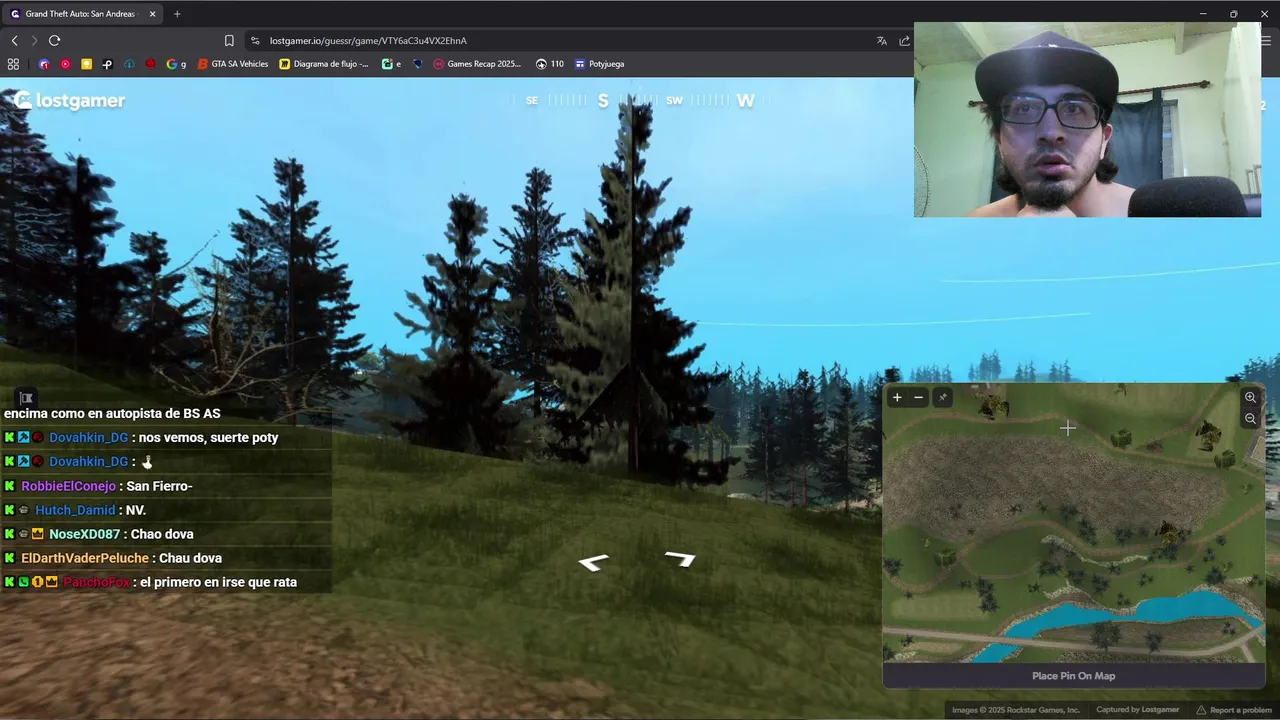Move along the right navigation arrow
Screen dimensions: 1280x720
click(x=680, y=558)
